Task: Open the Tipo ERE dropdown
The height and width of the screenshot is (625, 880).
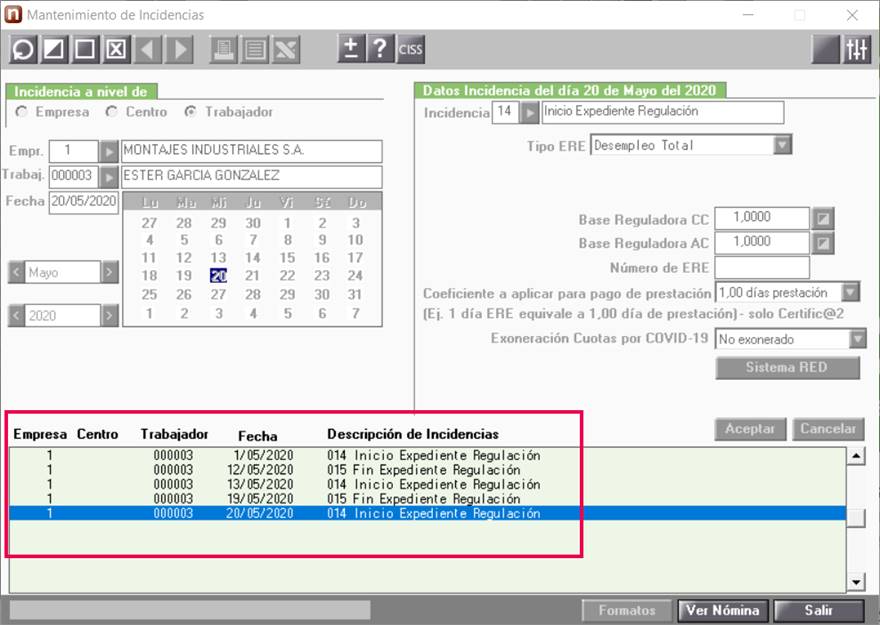Action: [782, 145]
